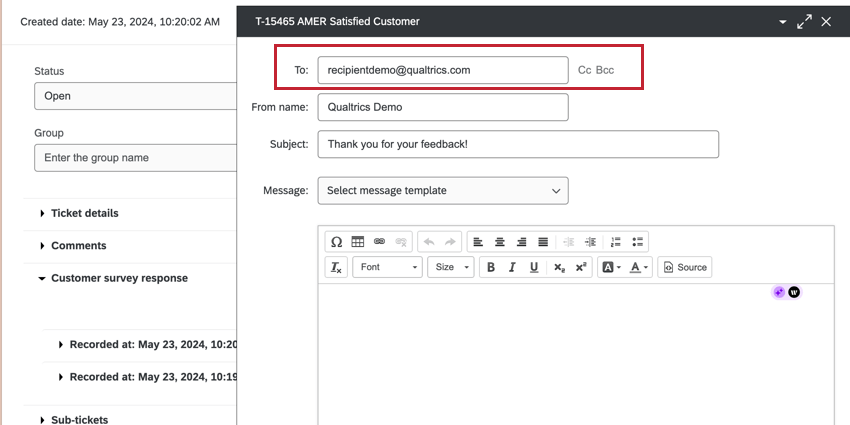Insert a bulleted list
This screenshot has height=425, width=850.
[638, 242]
